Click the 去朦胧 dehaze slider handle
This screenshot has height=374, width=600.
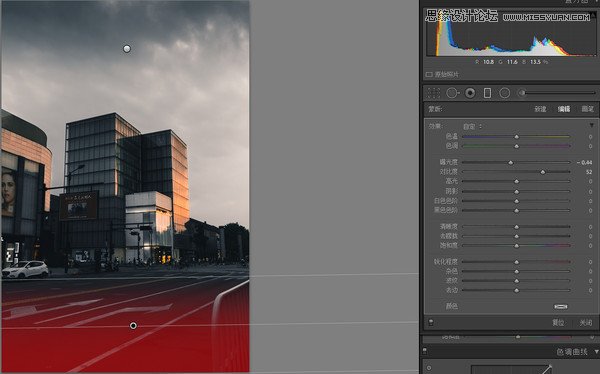tap(517, 236)
